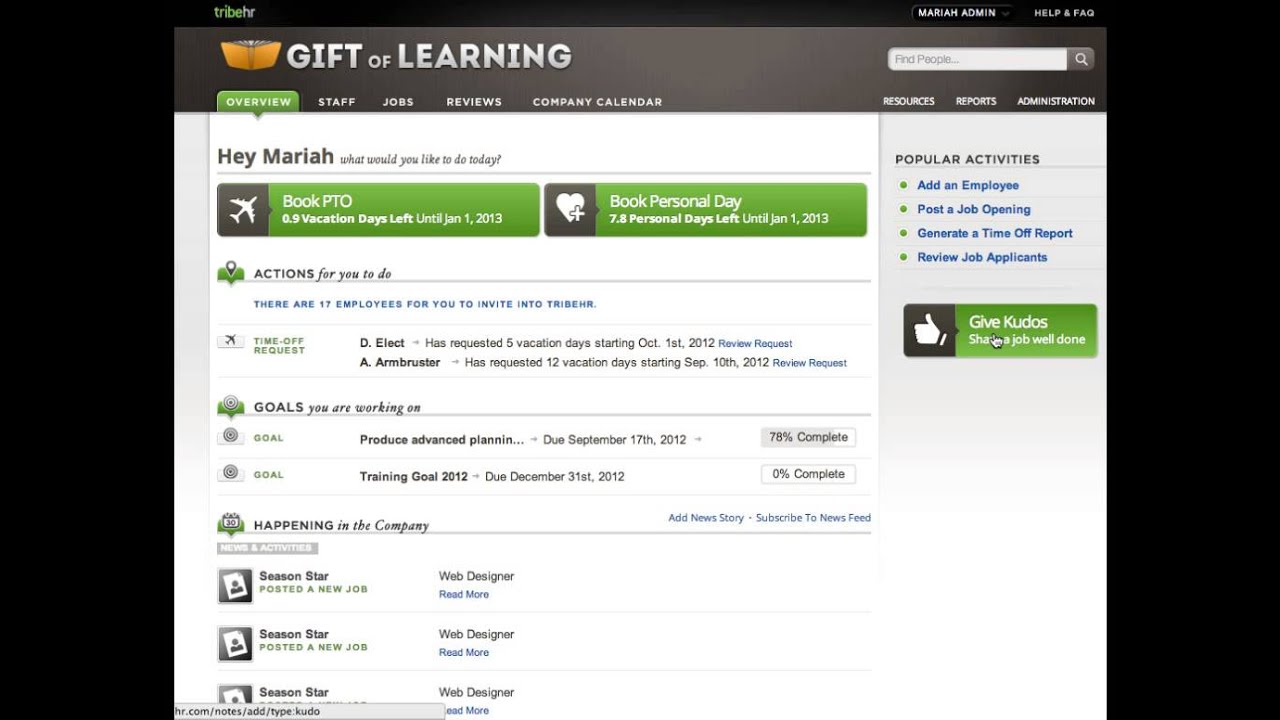1280x720 pixels.
Task: Go to the Jobs tab
Action: click(x=398, y=102)
